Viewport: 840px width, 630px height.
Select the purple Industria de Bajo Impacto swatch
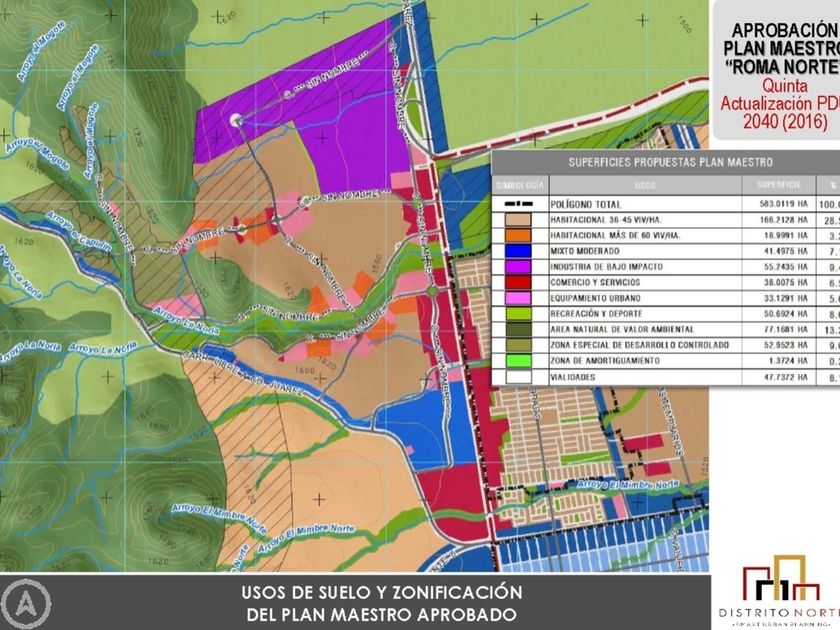pos(518,267)
